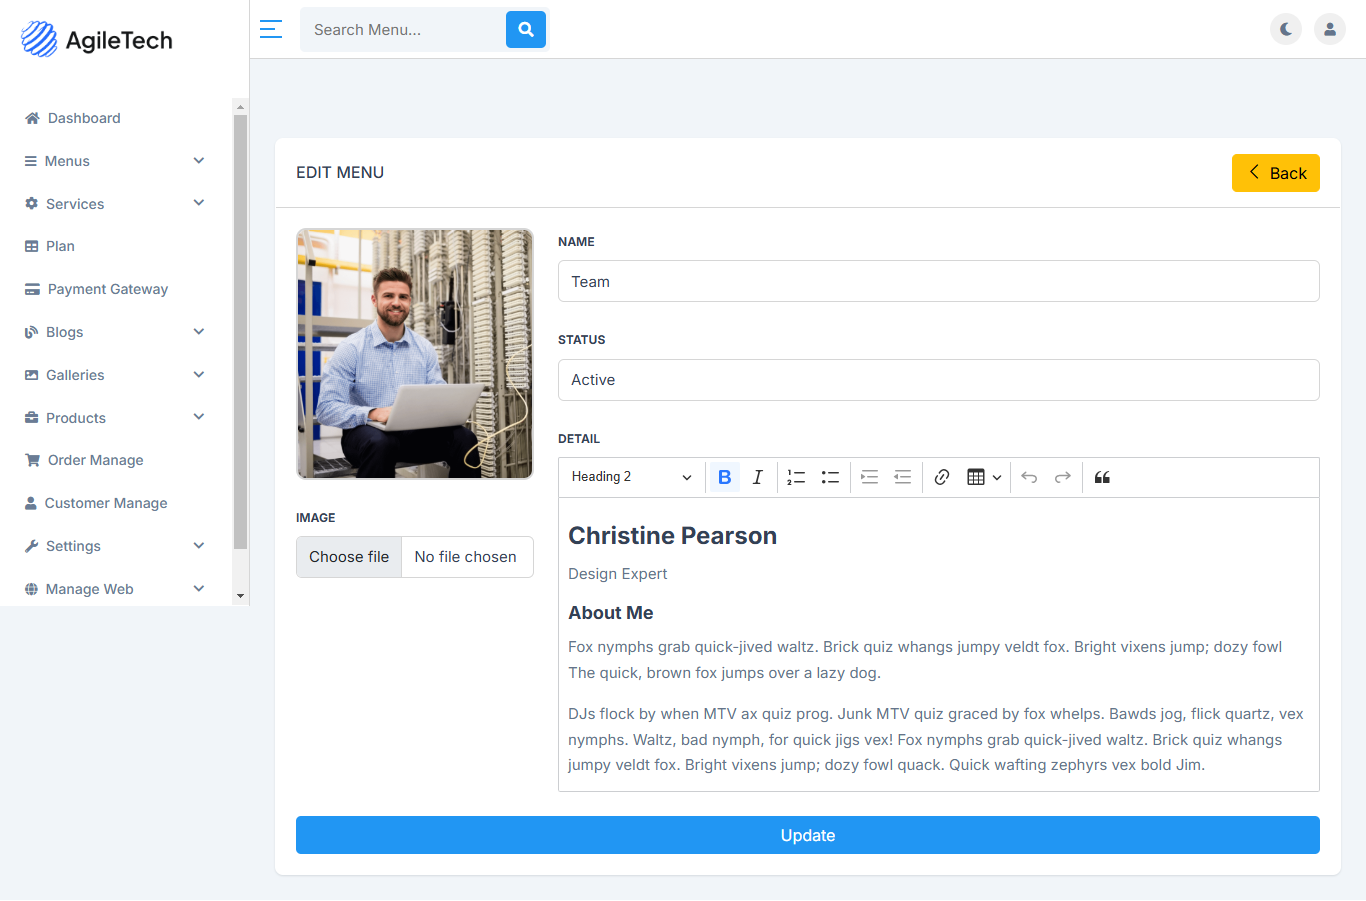Expand the Services sidebar chevron
Viewport: 1366px width, 901px height.
[x=199, y=203]
